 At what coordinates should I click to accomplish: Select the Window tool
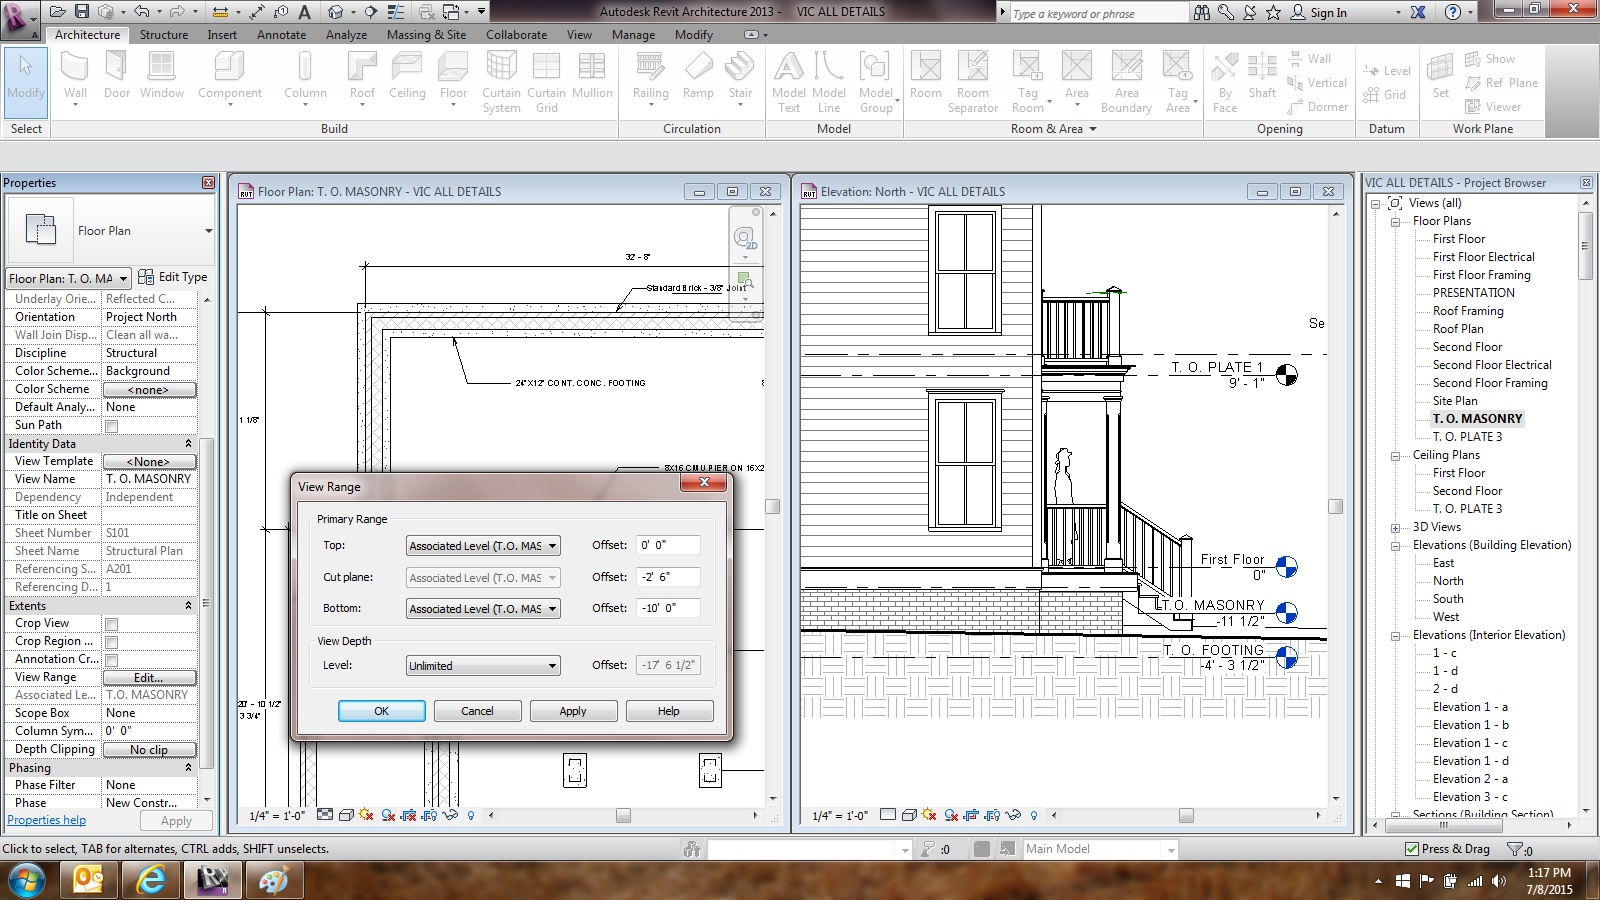click(x=161, y=76)
